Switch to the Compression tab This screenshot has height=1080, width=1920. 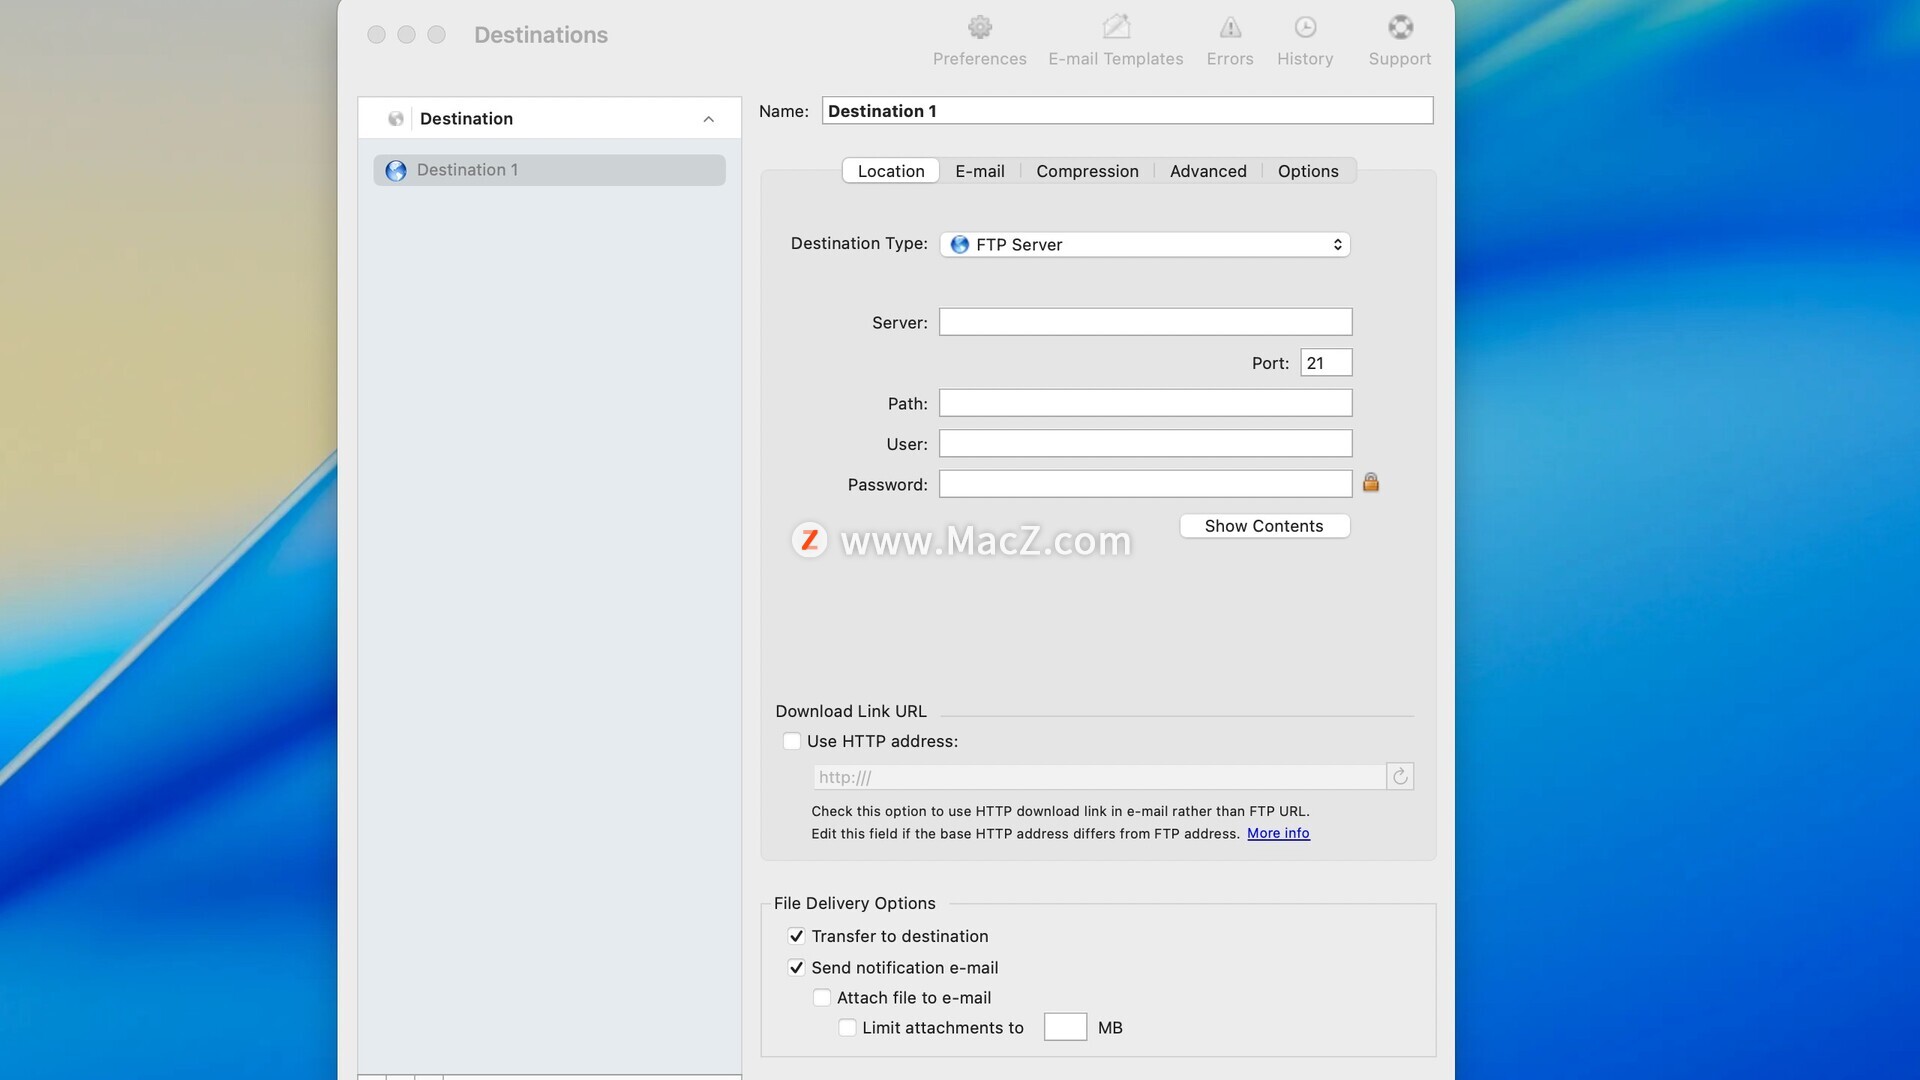1087,171
